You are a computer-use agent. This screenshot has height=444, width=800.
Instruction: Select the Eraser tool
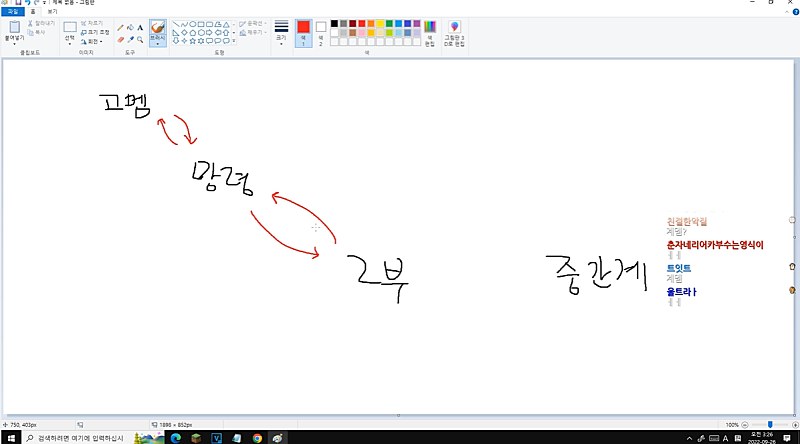click(120, 39)
